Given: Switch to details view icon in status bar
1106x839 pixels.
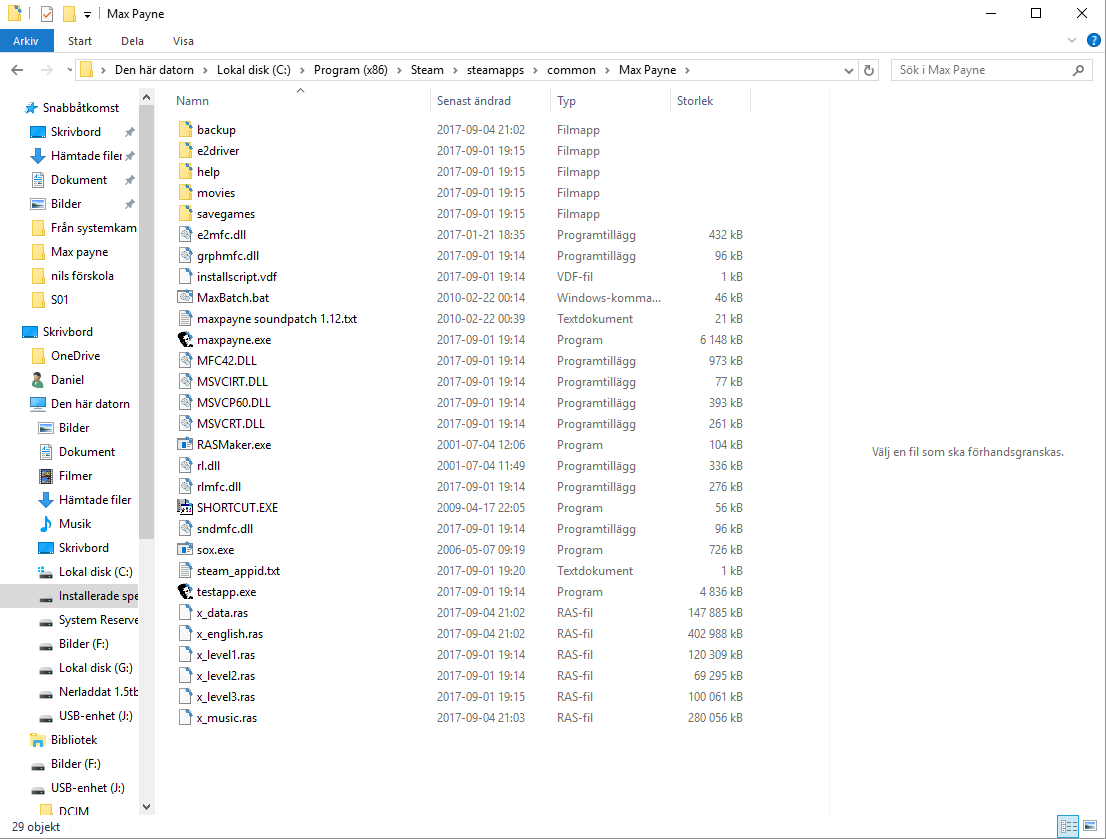Looking at the screenshot, I should 1069,826.
